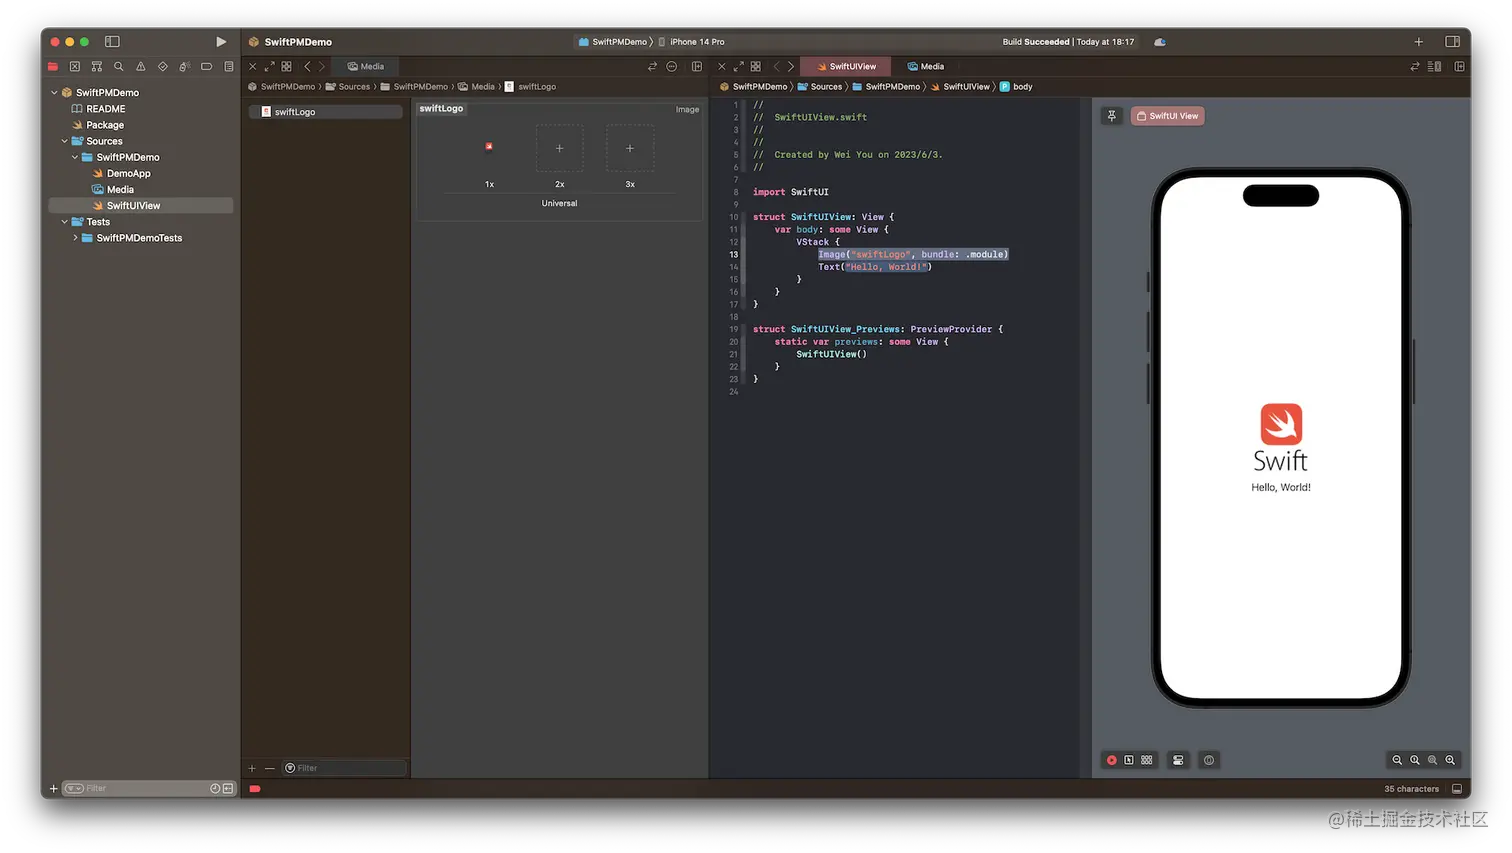
Task: Show the symbol navigator
Action: (x=97, y=67)
